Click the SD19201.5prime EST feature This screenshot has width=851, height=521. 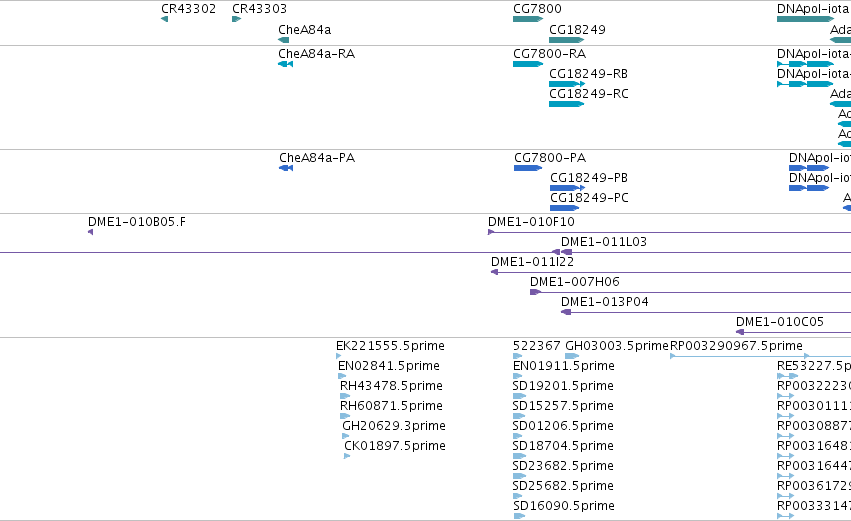519,396
